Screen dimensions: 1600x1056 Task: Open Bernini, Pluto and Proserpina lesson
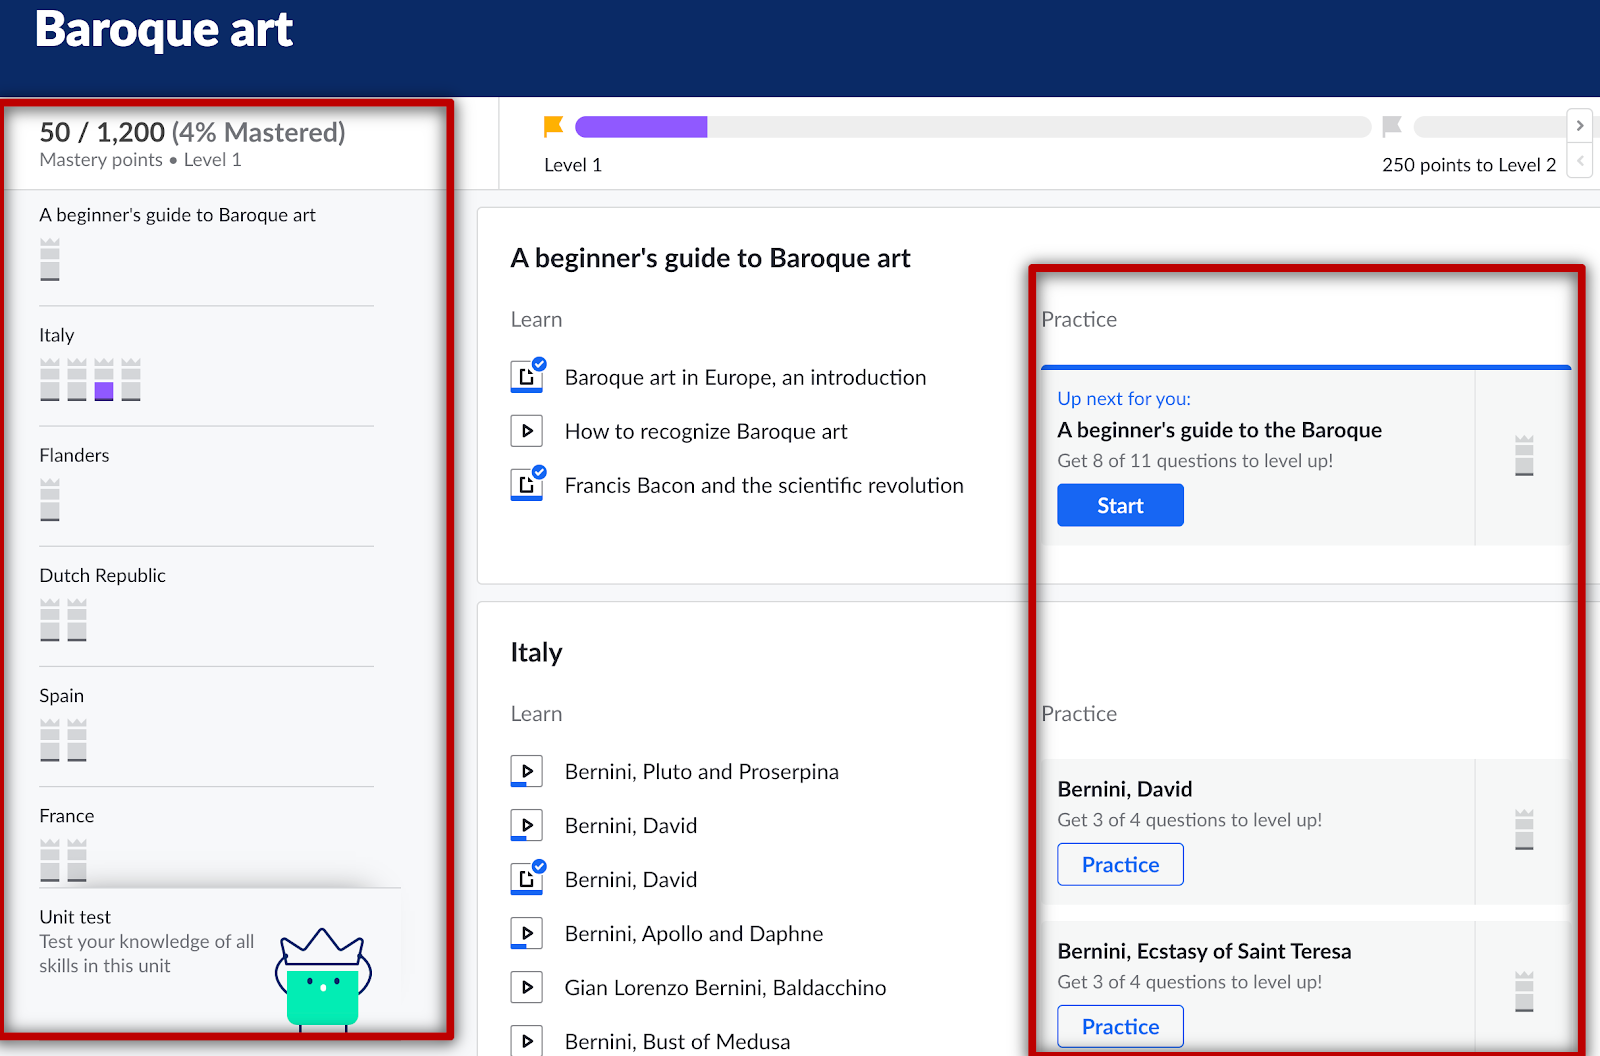click(701, 771)
